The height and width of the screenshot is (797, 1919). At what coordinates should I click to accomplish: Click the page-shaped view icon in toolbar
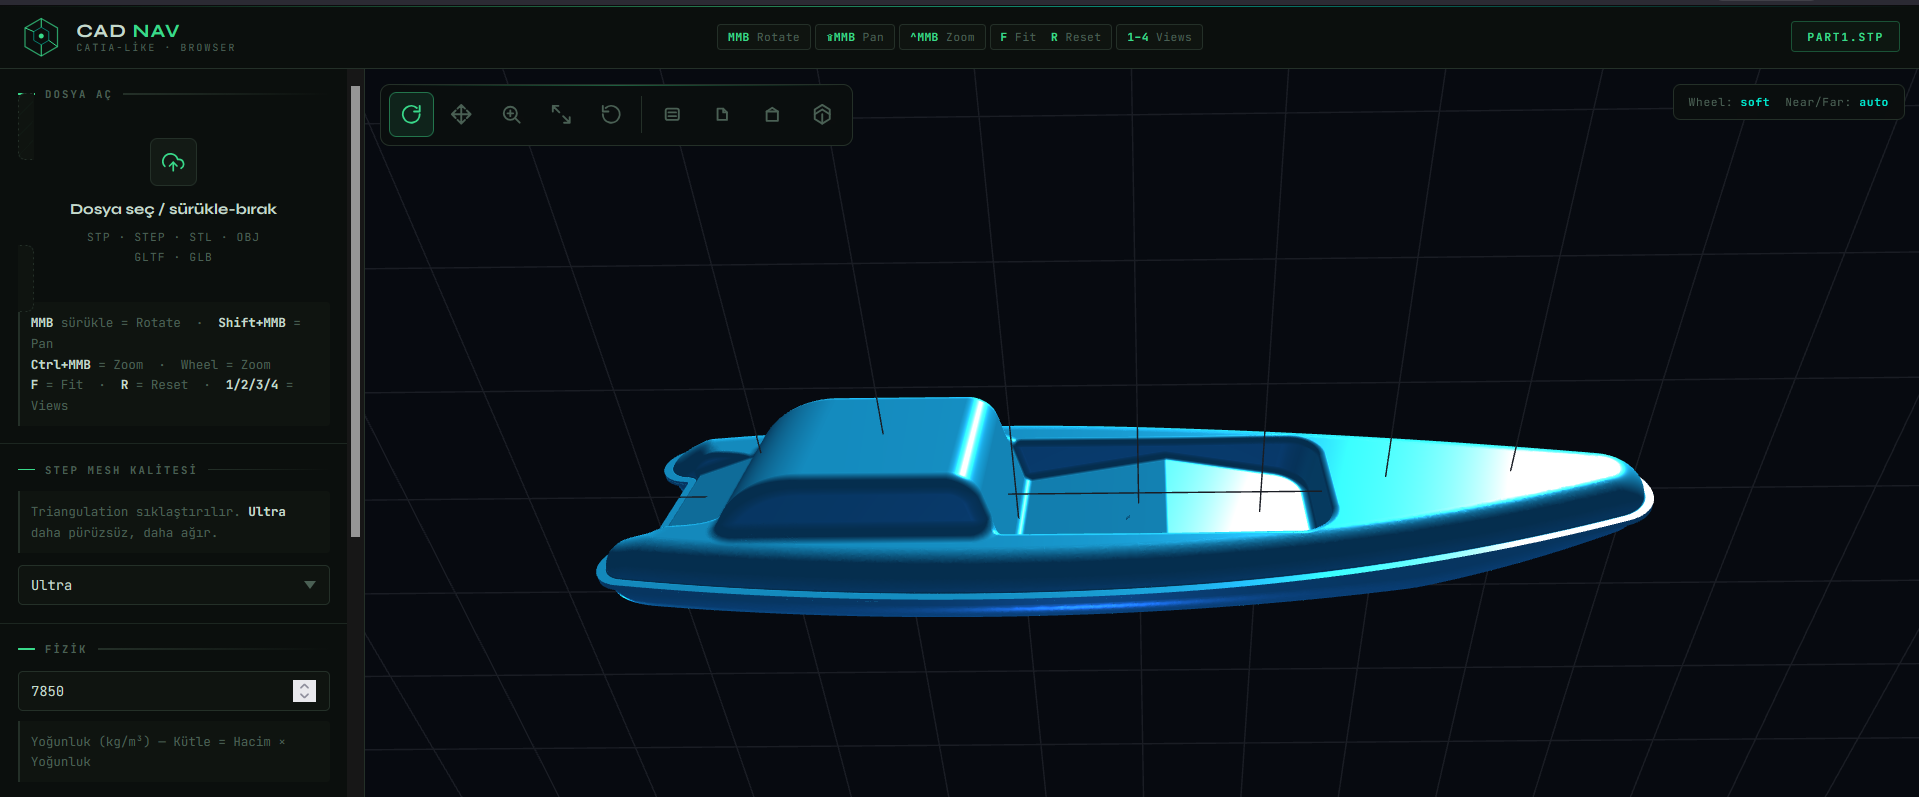click(x=722, y=115)
